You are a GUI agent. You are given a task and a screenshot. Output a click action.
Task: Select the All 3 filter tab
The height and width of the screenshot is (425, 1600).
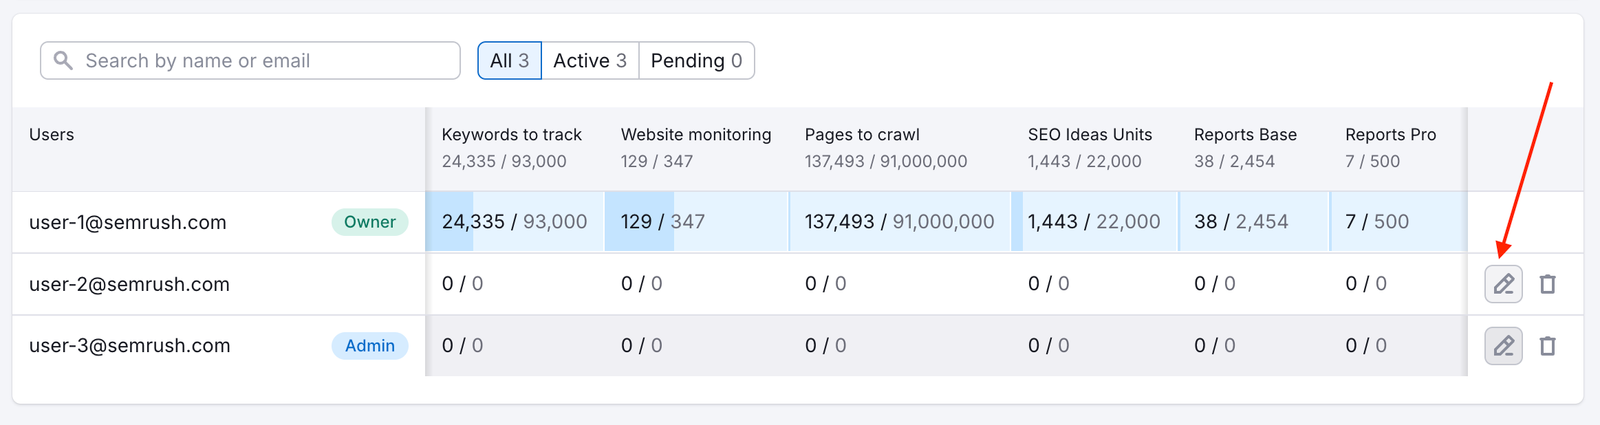pos(509,61)
